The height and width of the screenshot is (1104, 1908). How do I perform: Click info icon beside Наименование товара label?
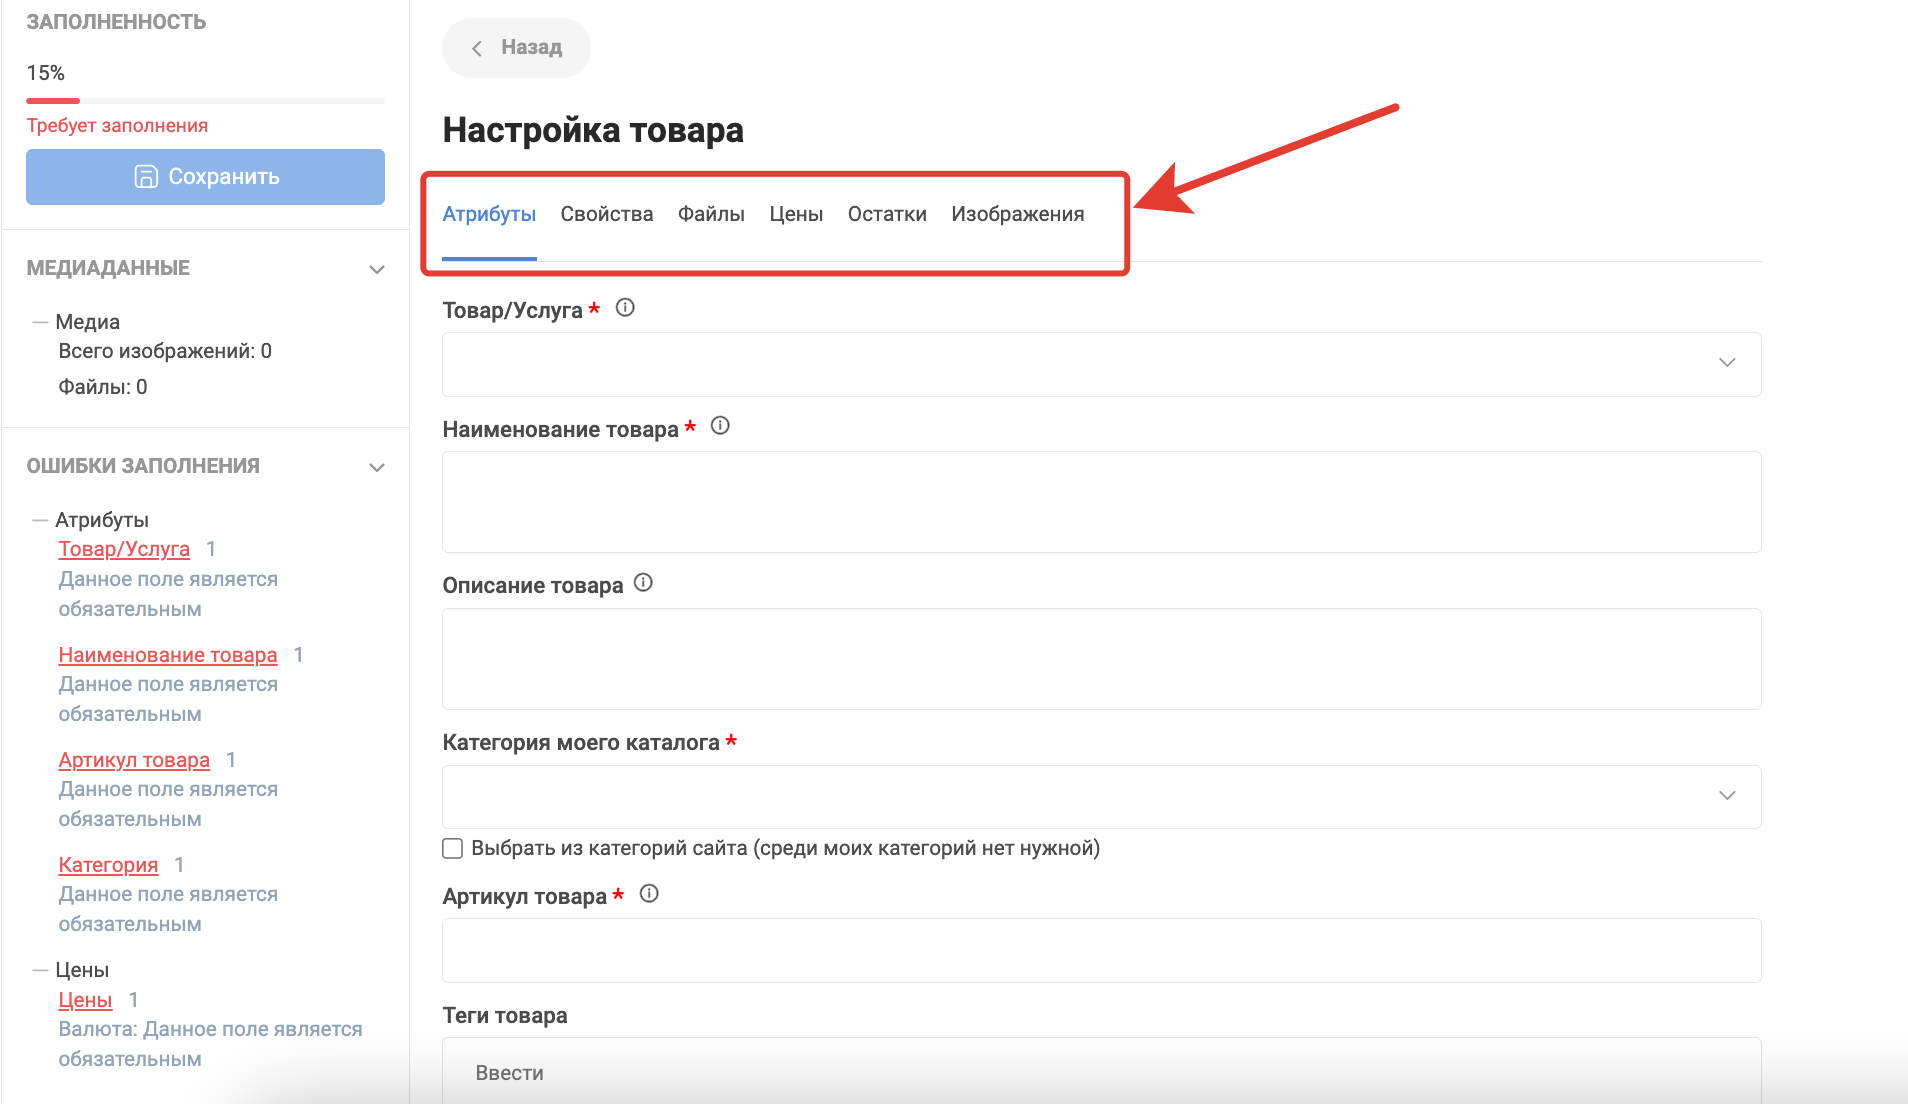(x=720, y=426)
